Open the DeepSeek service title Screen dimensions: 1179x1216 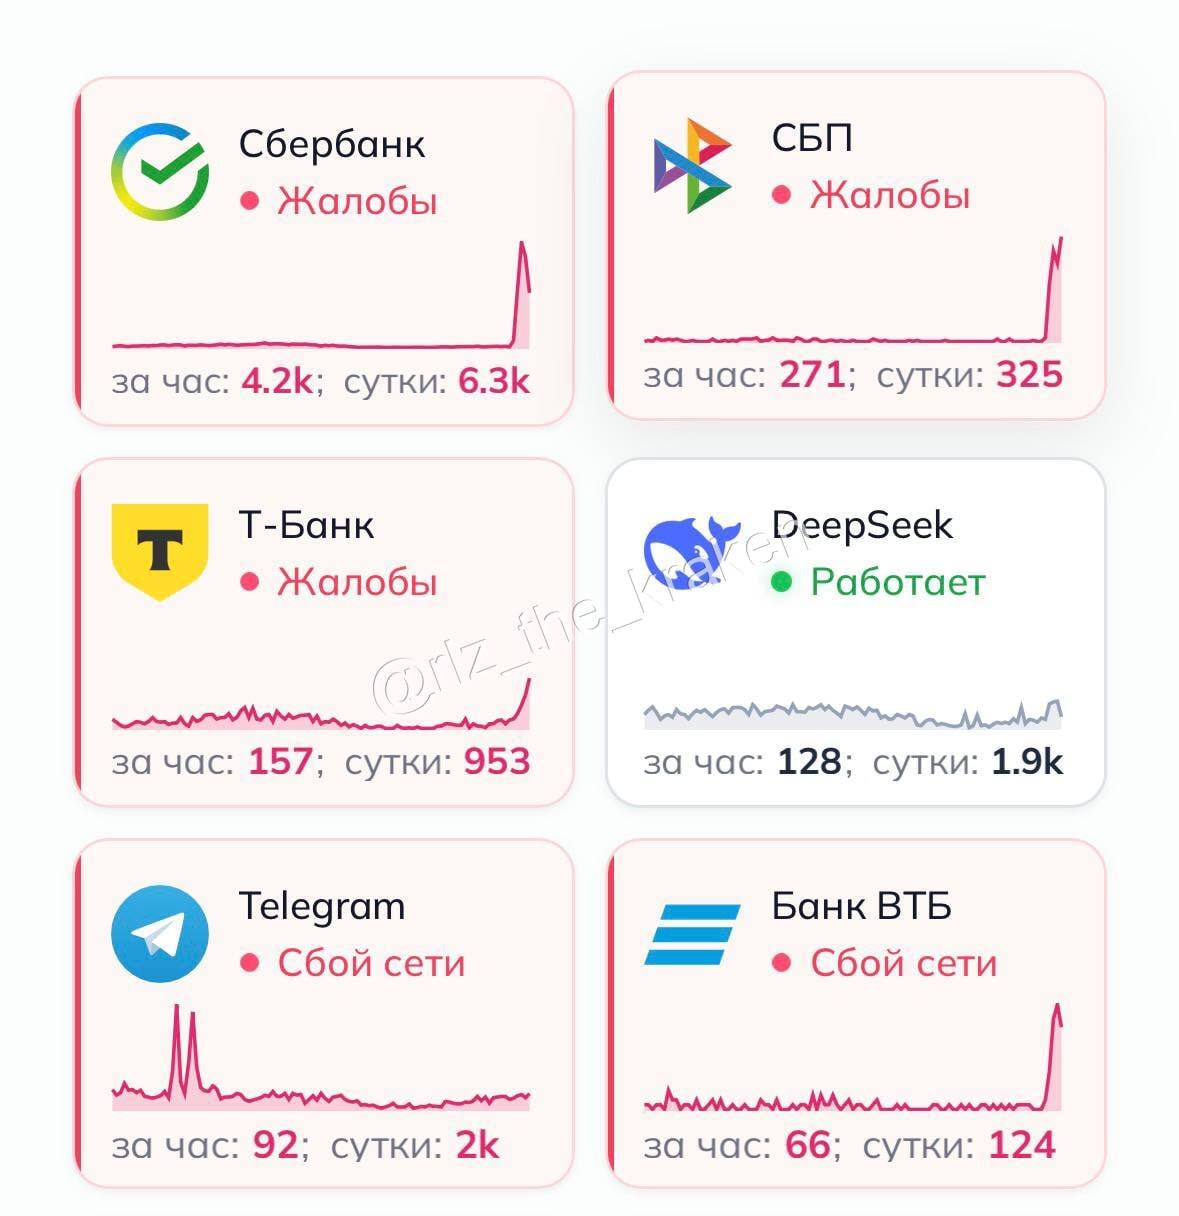coord(862,525)
